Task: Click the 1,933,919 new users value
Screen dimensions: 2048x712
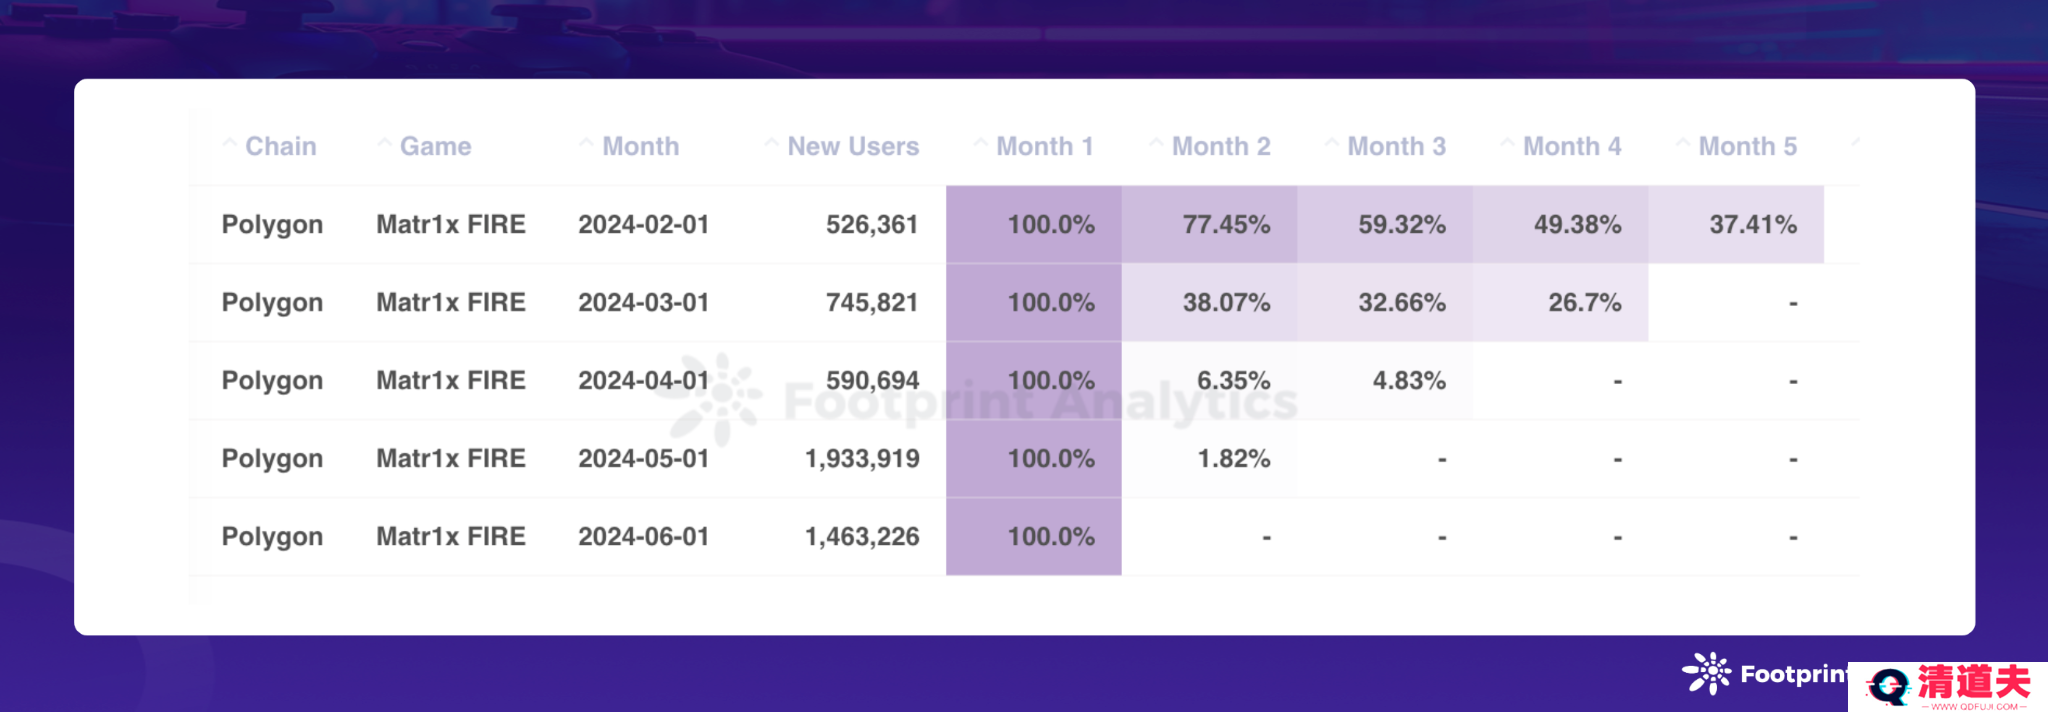Action: pos(862,458)
